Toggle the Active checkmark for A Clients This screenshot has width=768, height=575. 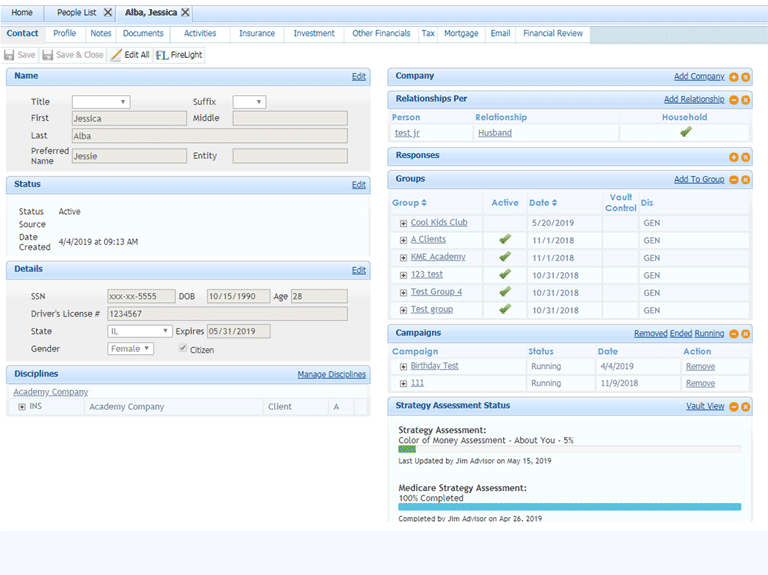tap(504, 240)
